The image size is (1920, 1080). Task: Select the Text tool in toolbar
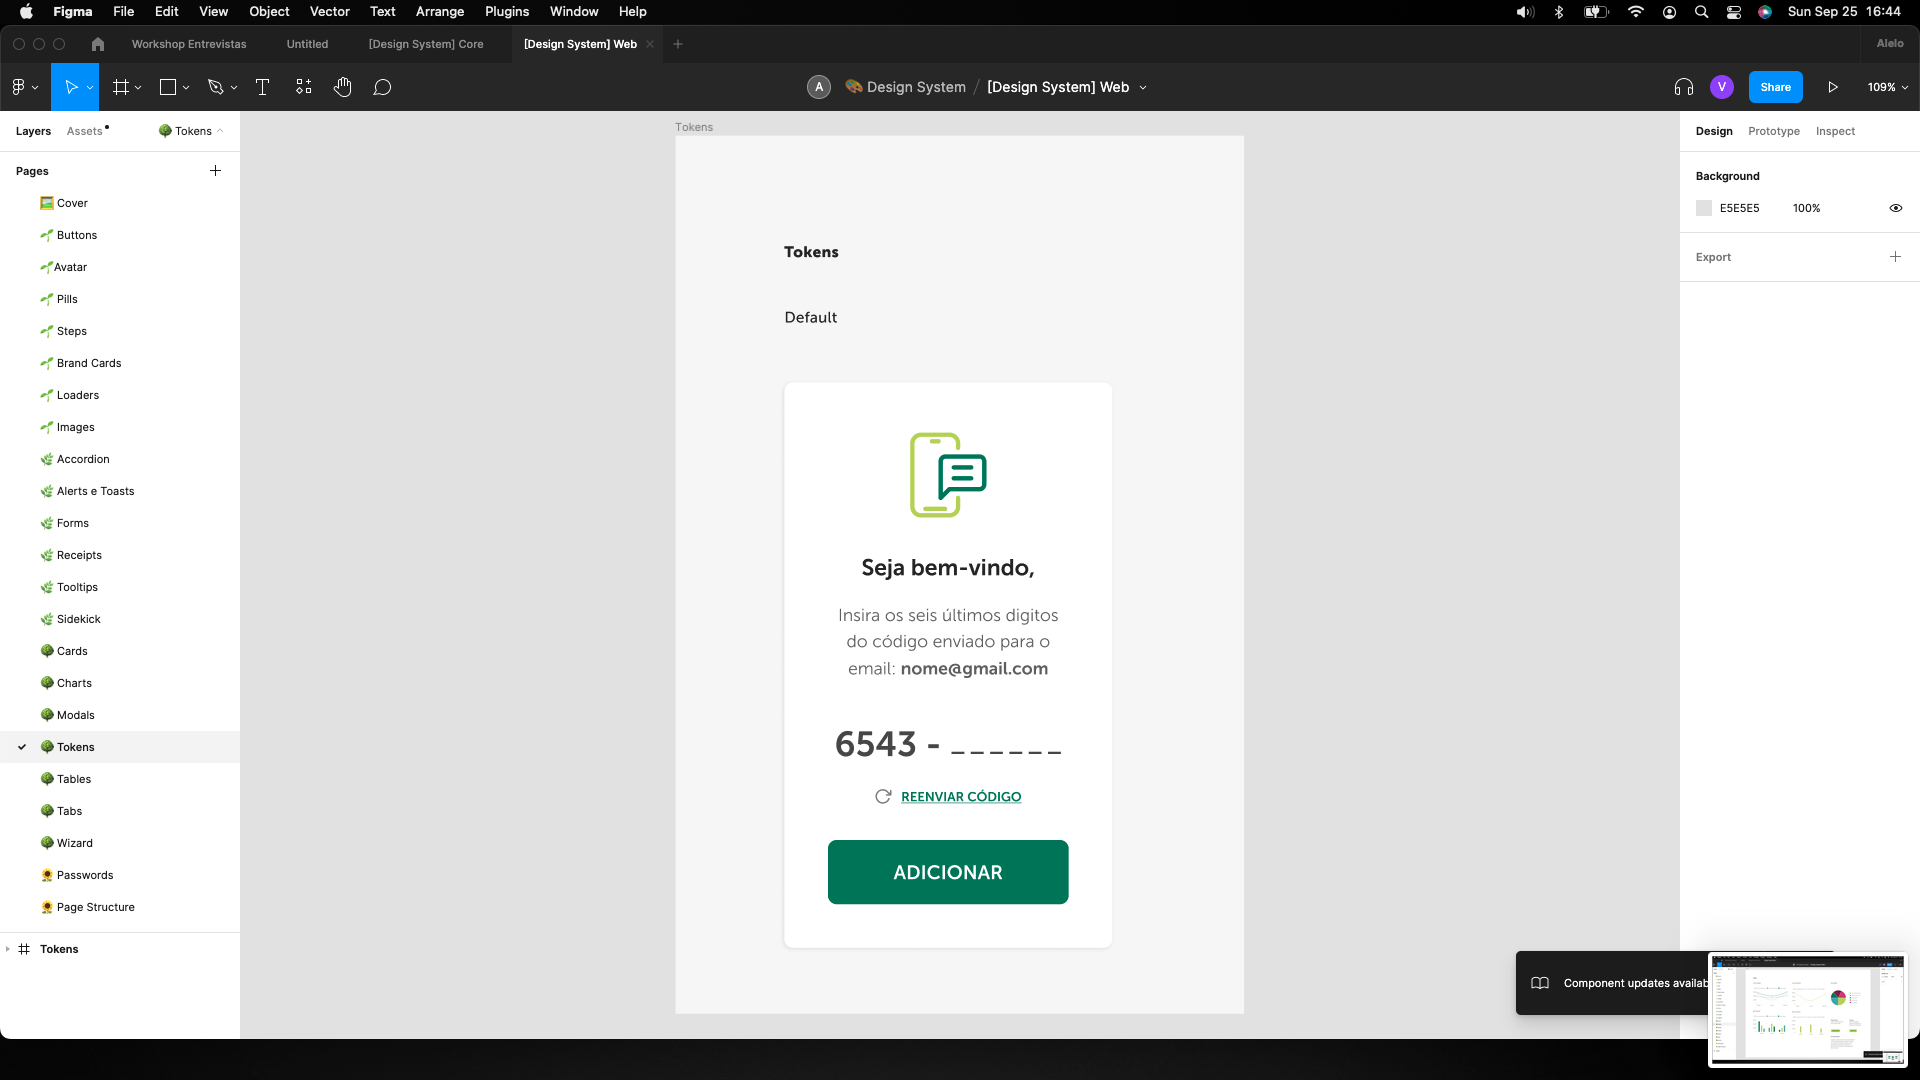pos(262,87)
